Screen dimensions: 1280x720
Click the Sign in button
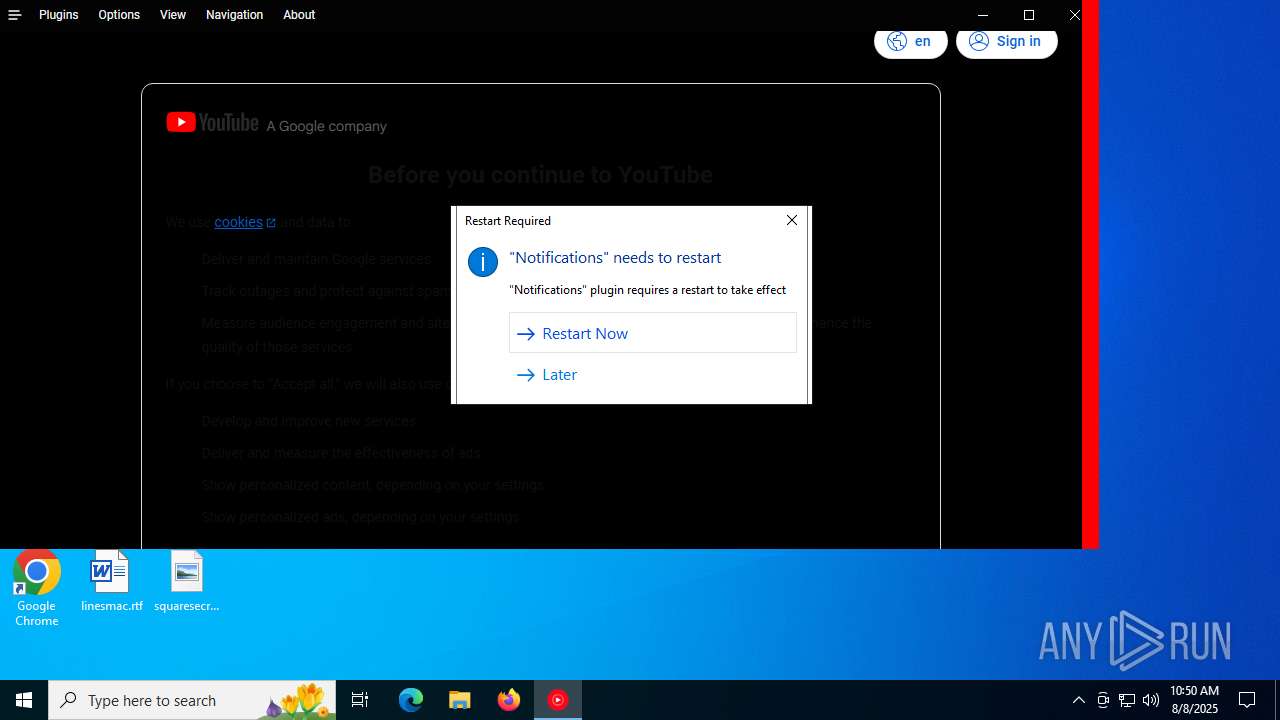click(x=1006, y=41)
